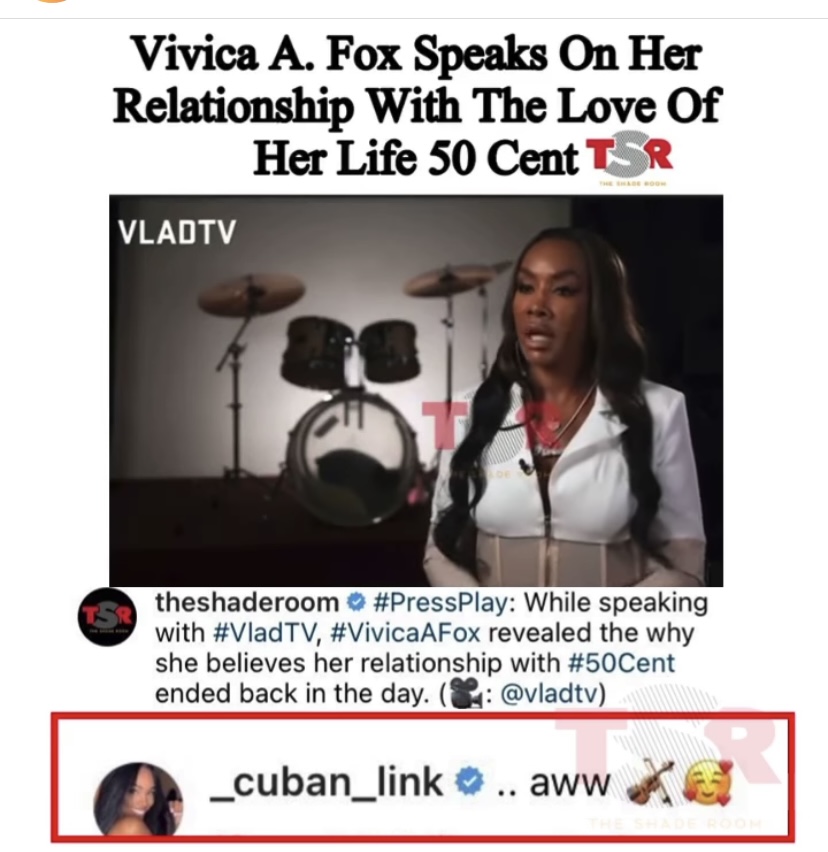
Task: Click the _cuban_link username
Action: pyautogui.click(x=327, y=783)
